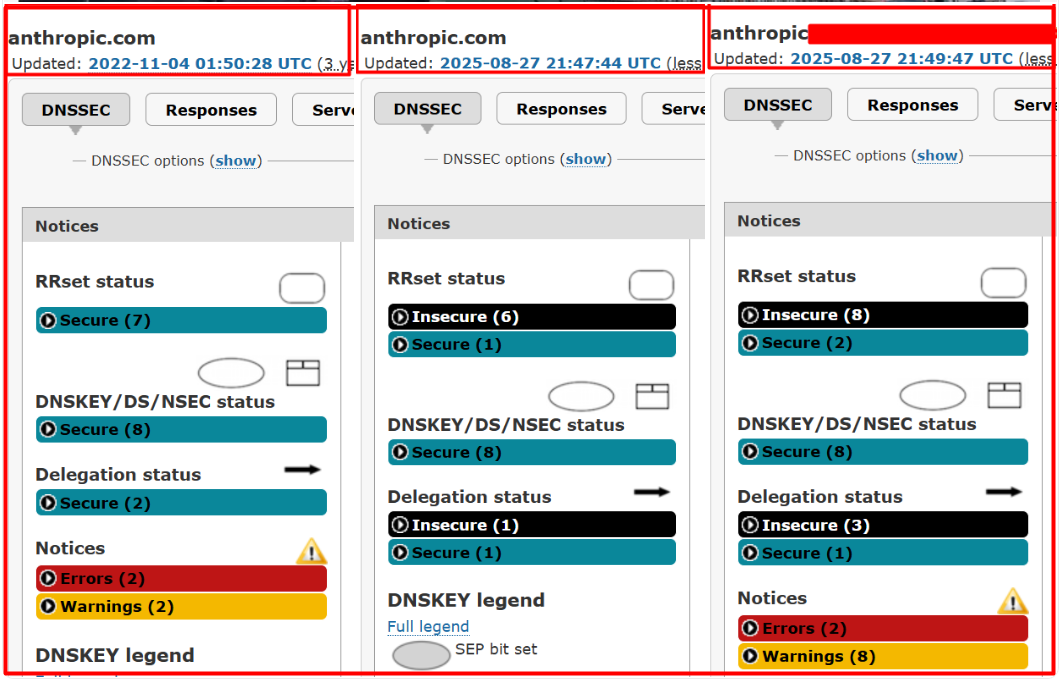This screenshot has width=1059, height=679.
Task: Expand the Insecure (8) RRset status bar
Action: click(883, 315)
